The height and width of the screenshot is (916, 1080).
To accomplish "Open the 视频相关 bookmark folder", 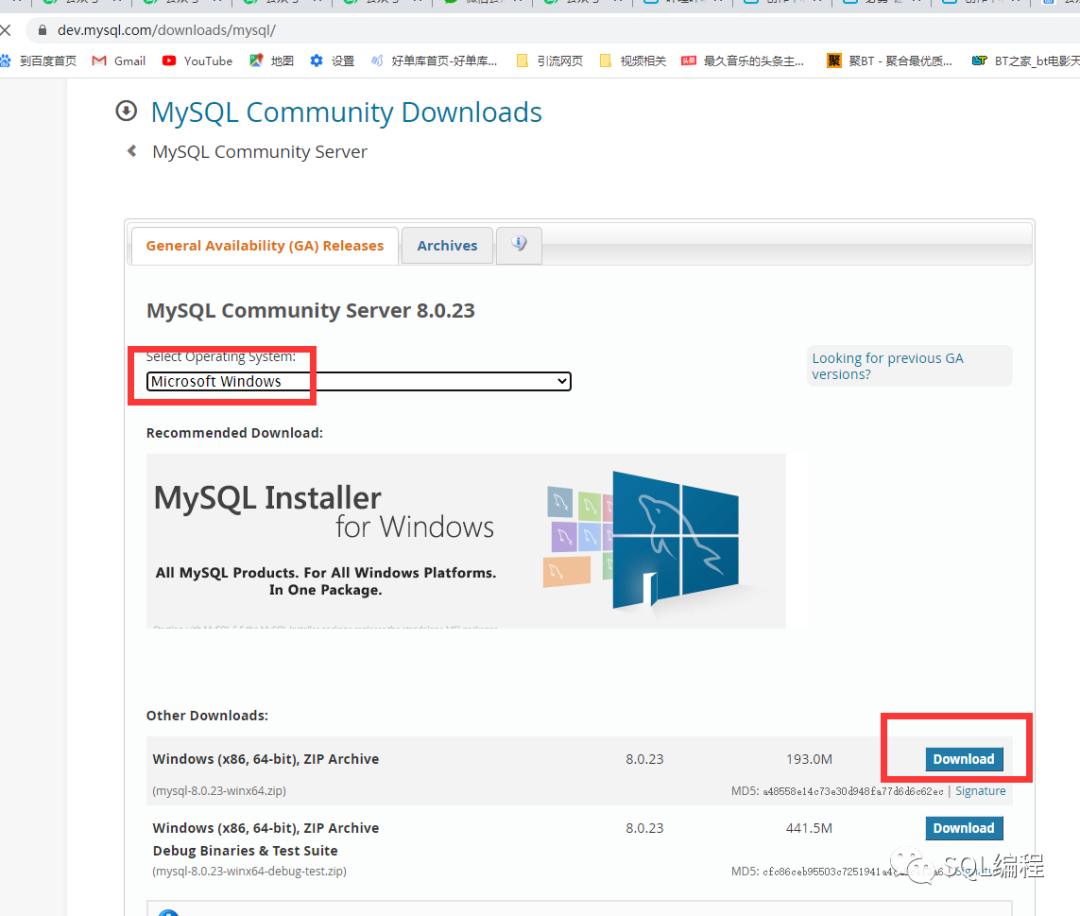I will point(633,61).
